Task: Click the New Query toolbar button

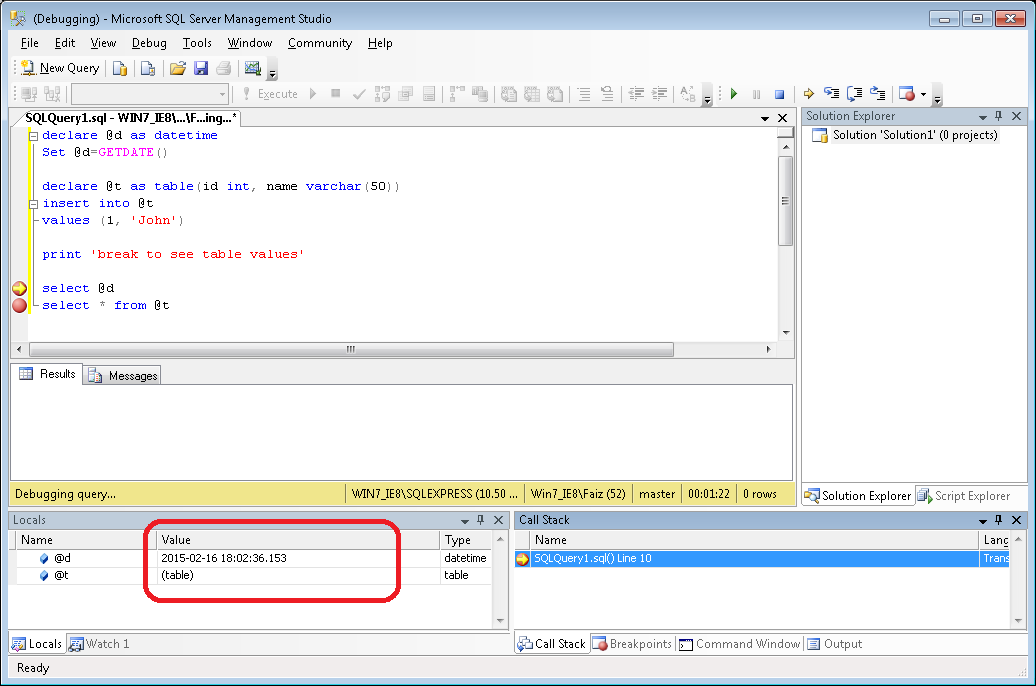Action: pyautogui.click(x=60, y=68)
